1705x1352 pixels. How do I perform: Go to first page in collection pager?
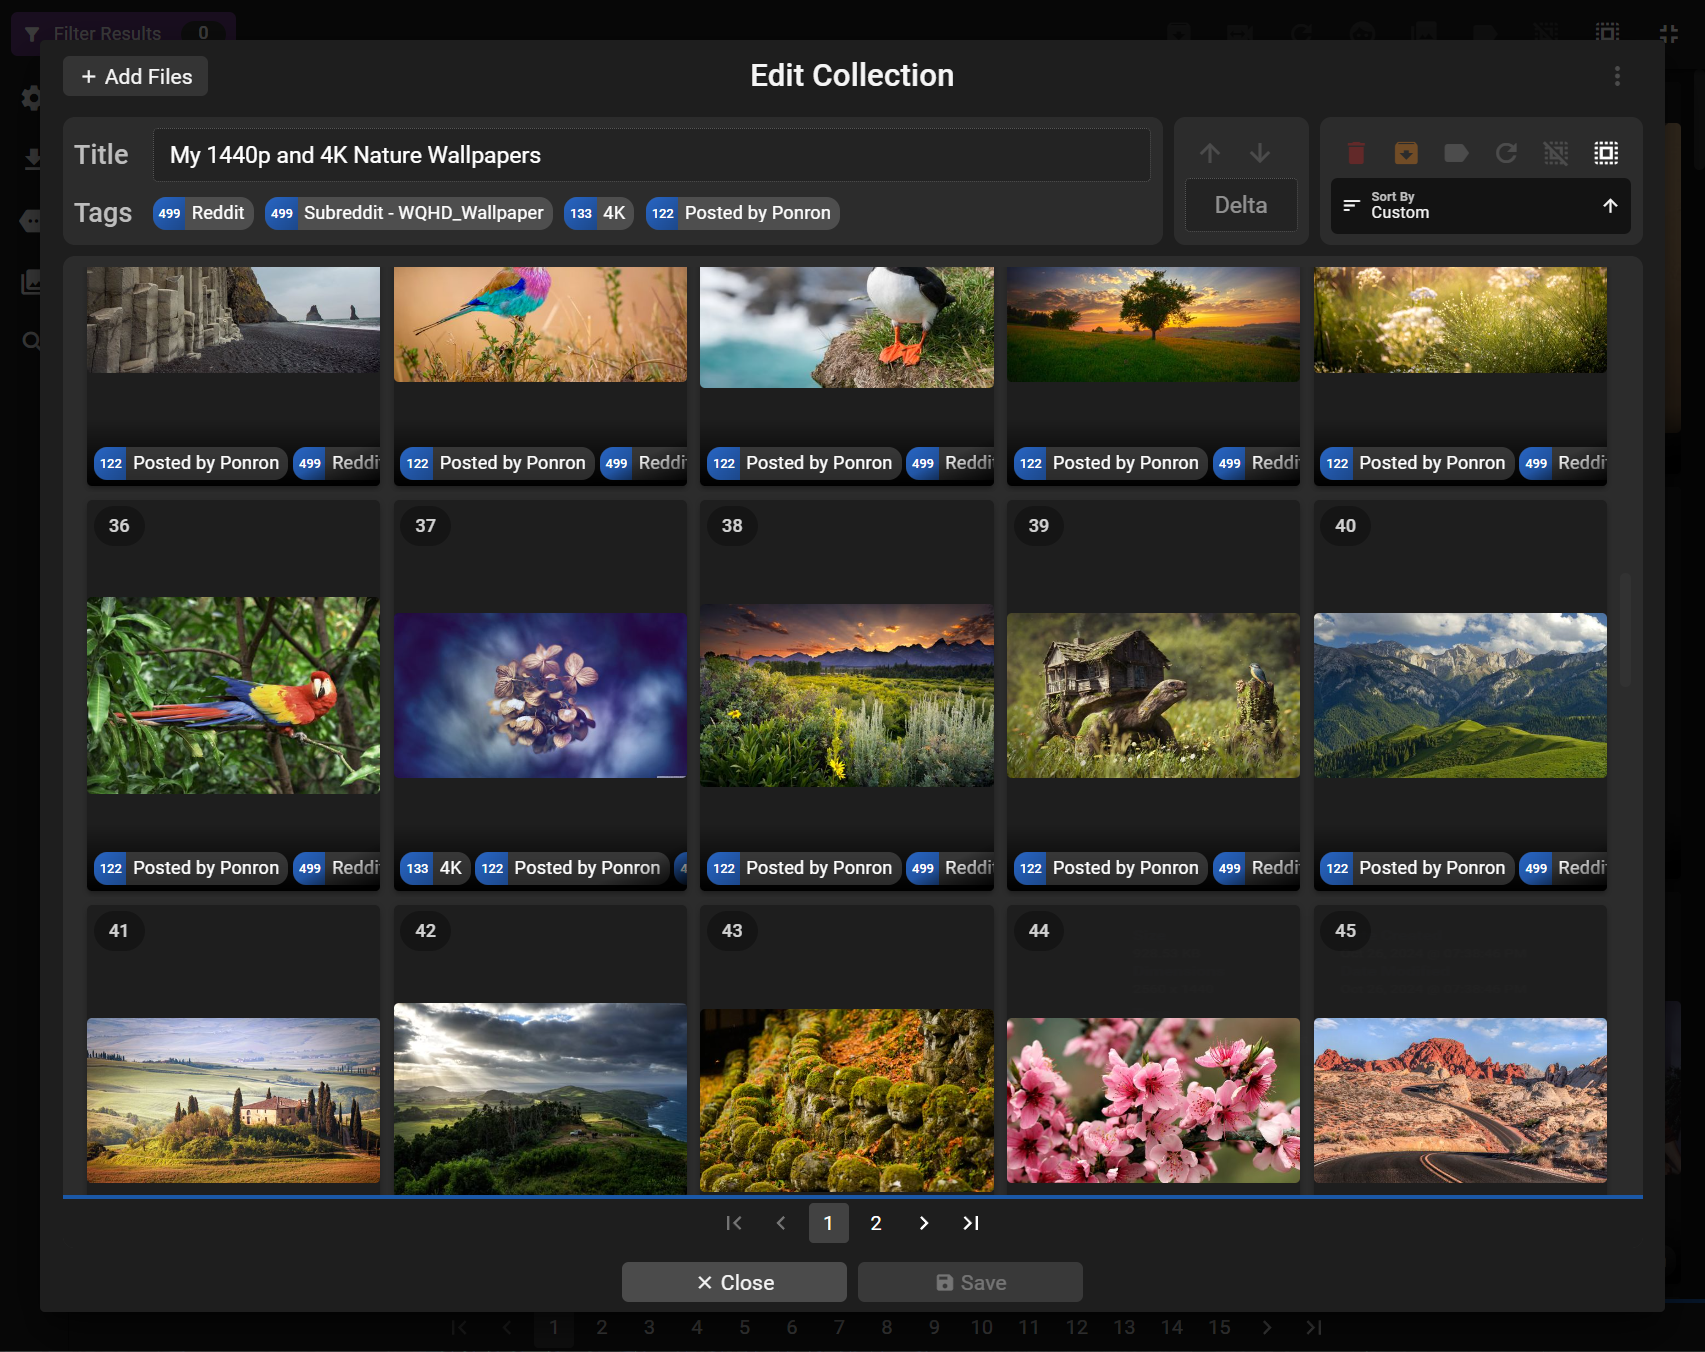pos(733,1223)
